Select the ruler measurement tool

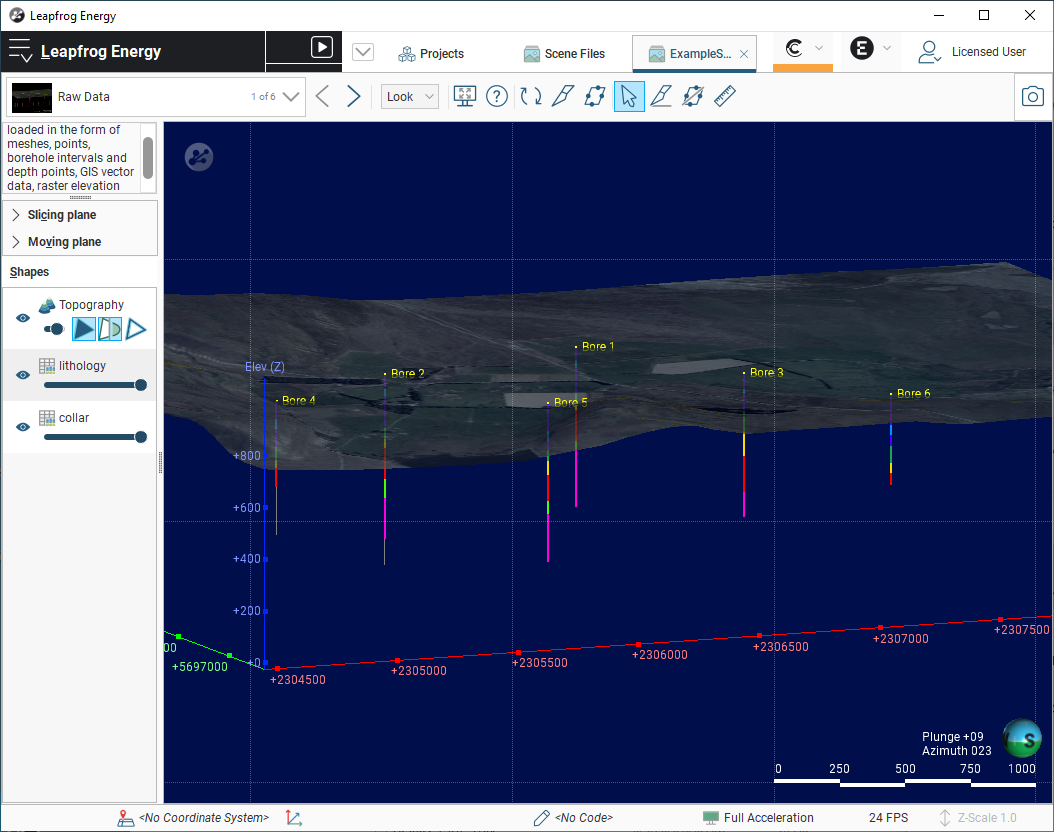725,96
